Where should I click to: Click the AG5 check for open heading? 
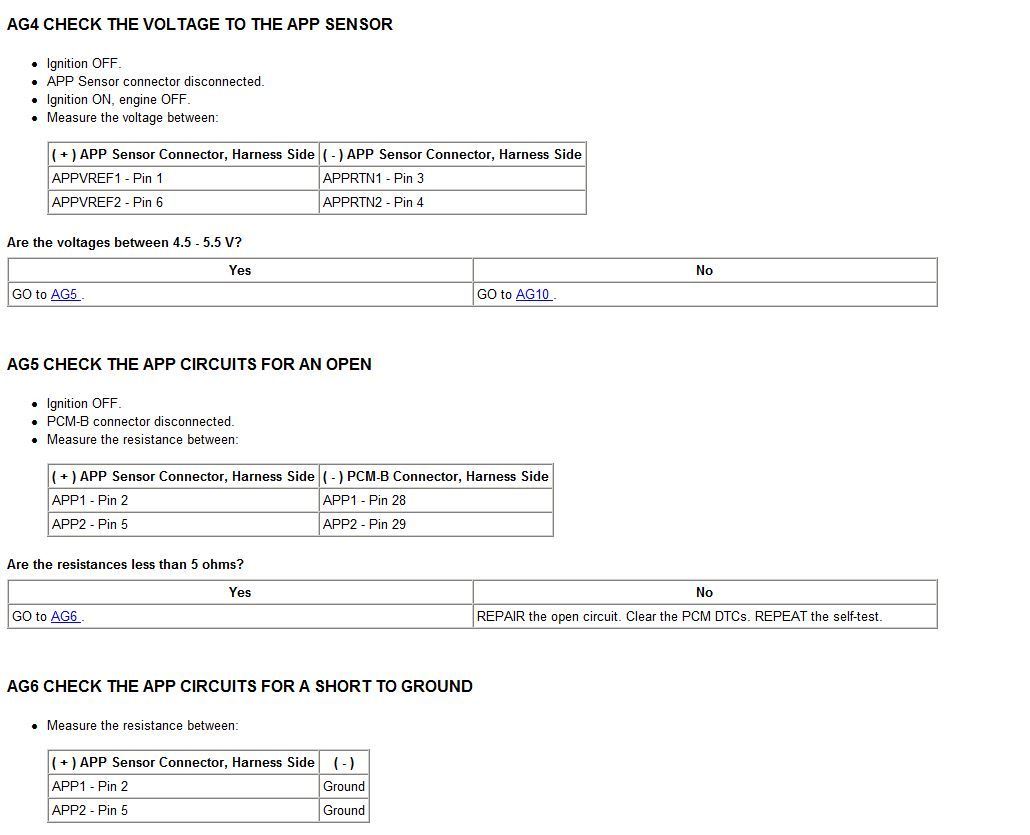(x=189, y=364)
